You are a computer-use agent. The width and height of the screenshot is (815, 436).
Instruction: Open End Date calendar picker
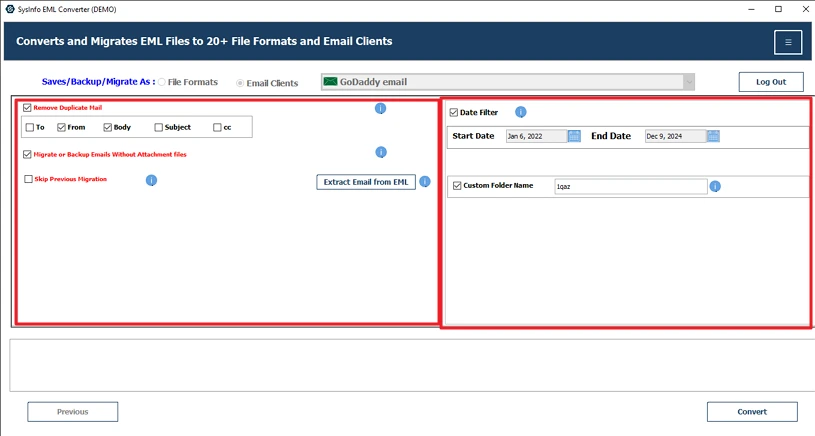(x=713, y=136)
